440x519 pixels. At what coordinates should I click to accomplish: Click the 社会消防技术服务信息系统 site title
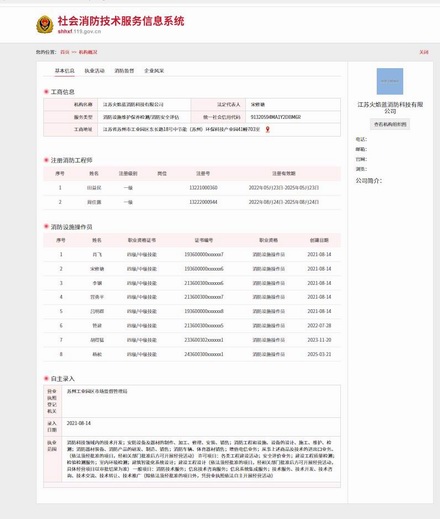click(x=121, y=21)
